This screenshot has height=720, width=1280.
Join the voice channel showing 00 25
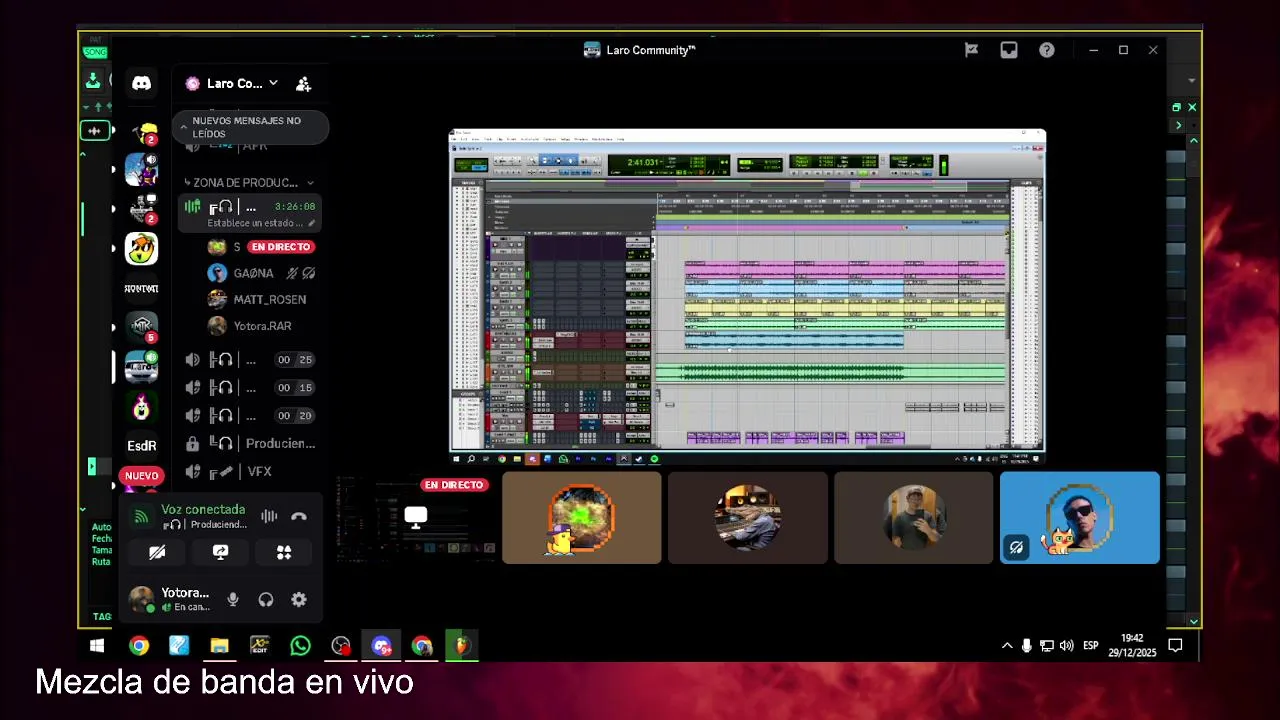[250, 360]
